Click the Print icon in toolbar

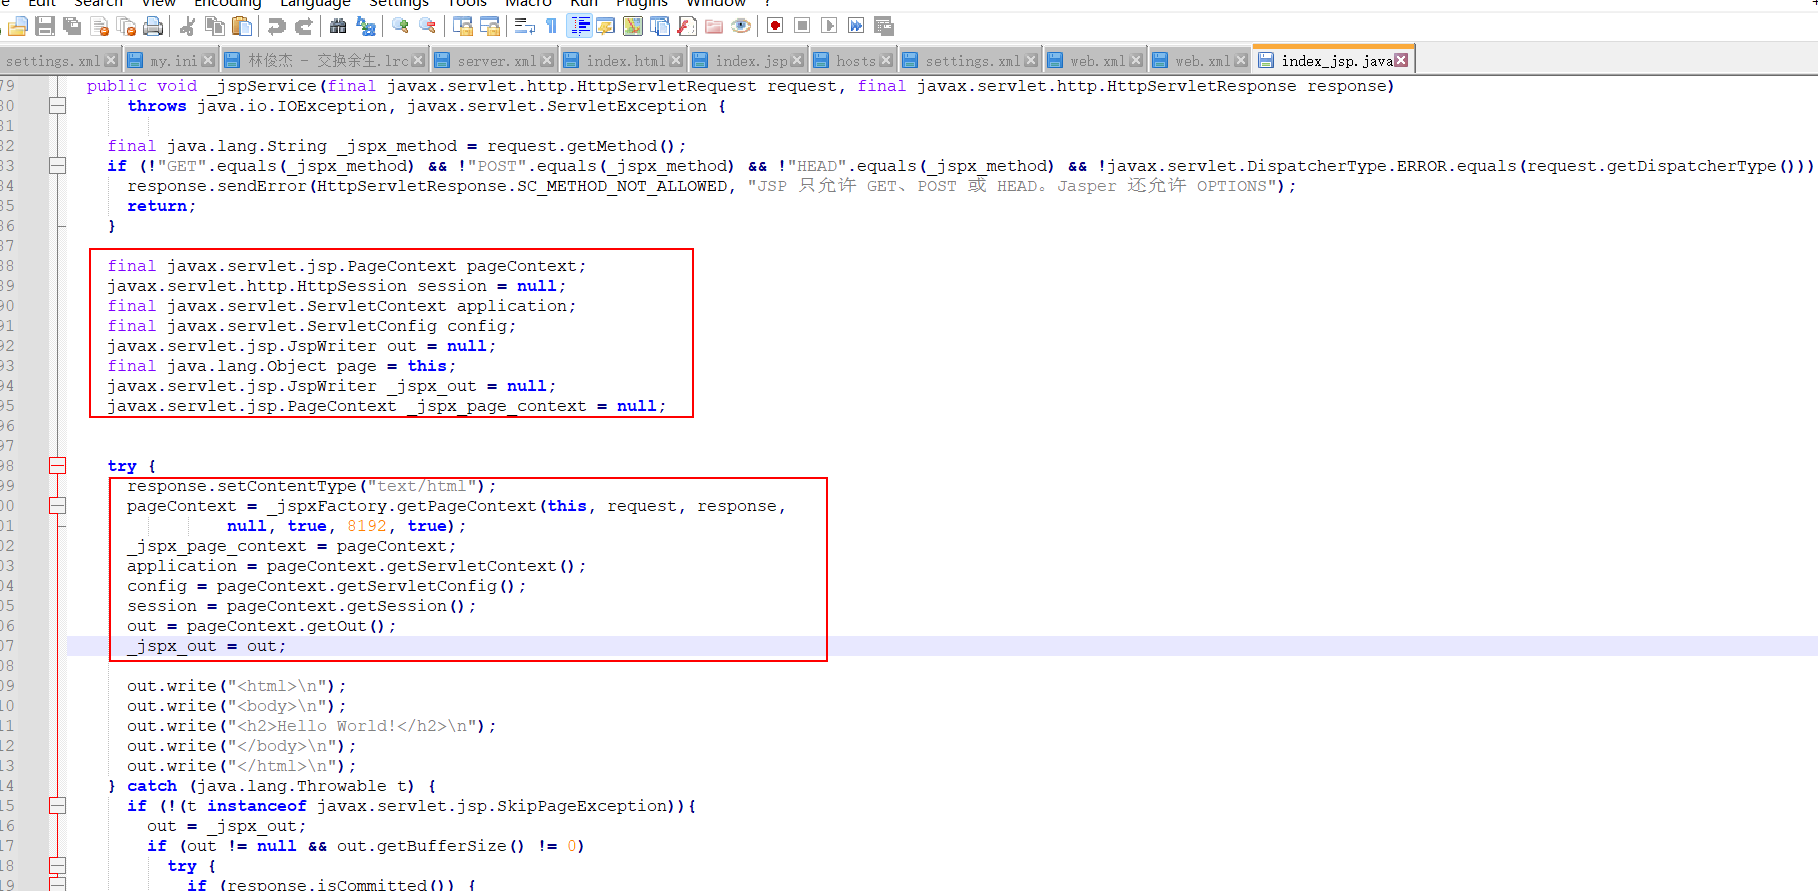click(x=153, y=26)
